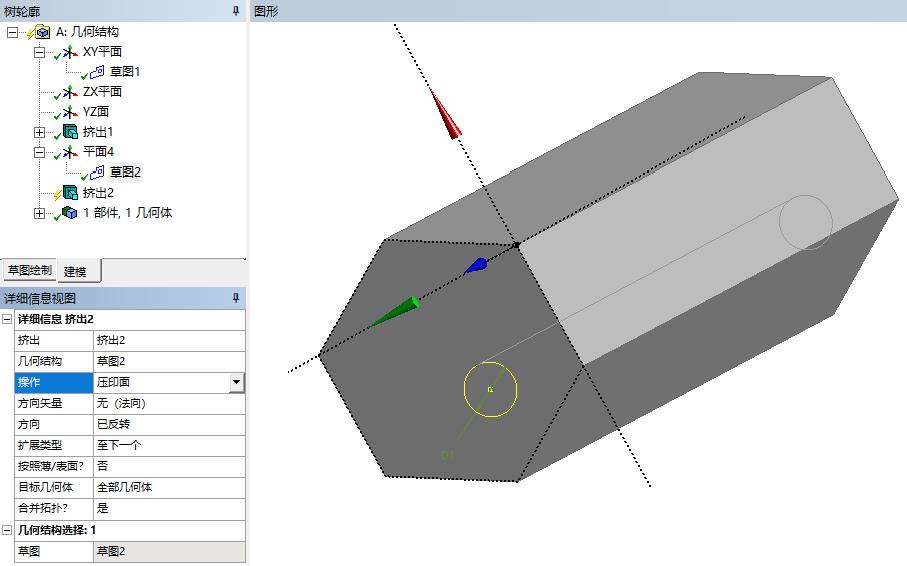This screenshot has width=907, height=566.
Task: Toggle the 按照薄/表面? value field
Action: pos(168,466)
